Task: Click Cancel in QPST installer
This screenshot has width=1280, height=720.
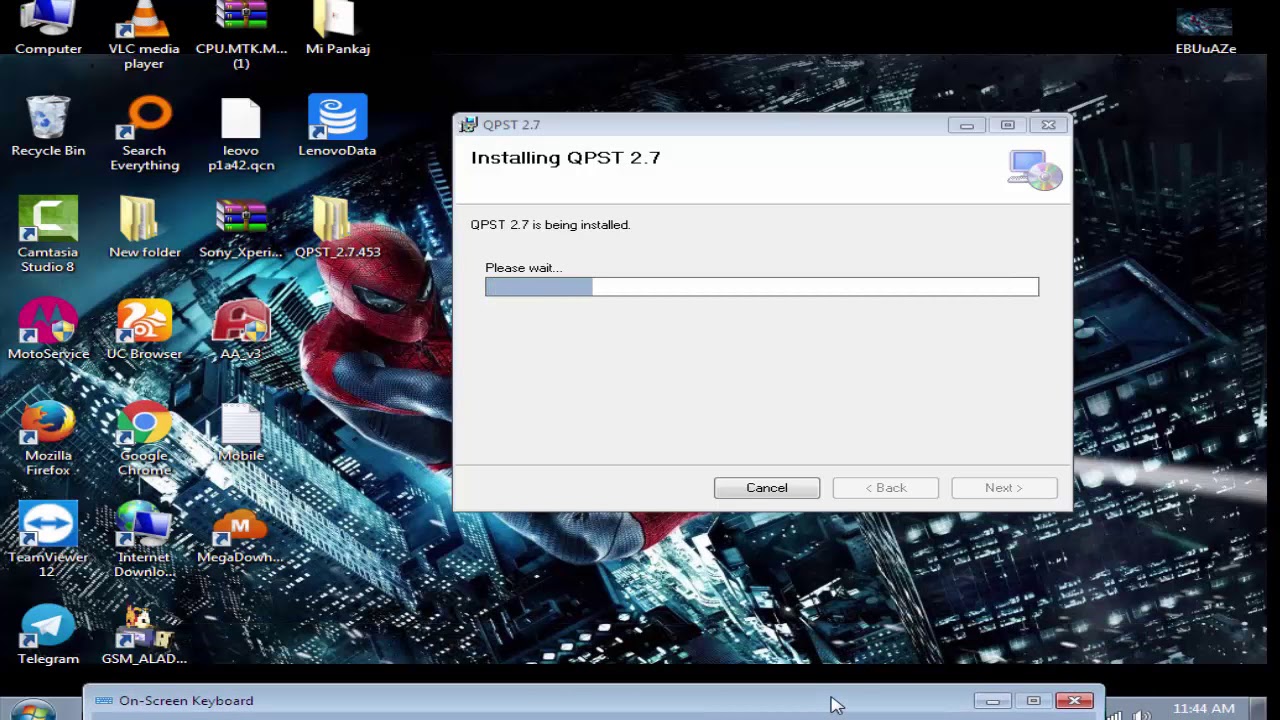Action: pos(767,488)
